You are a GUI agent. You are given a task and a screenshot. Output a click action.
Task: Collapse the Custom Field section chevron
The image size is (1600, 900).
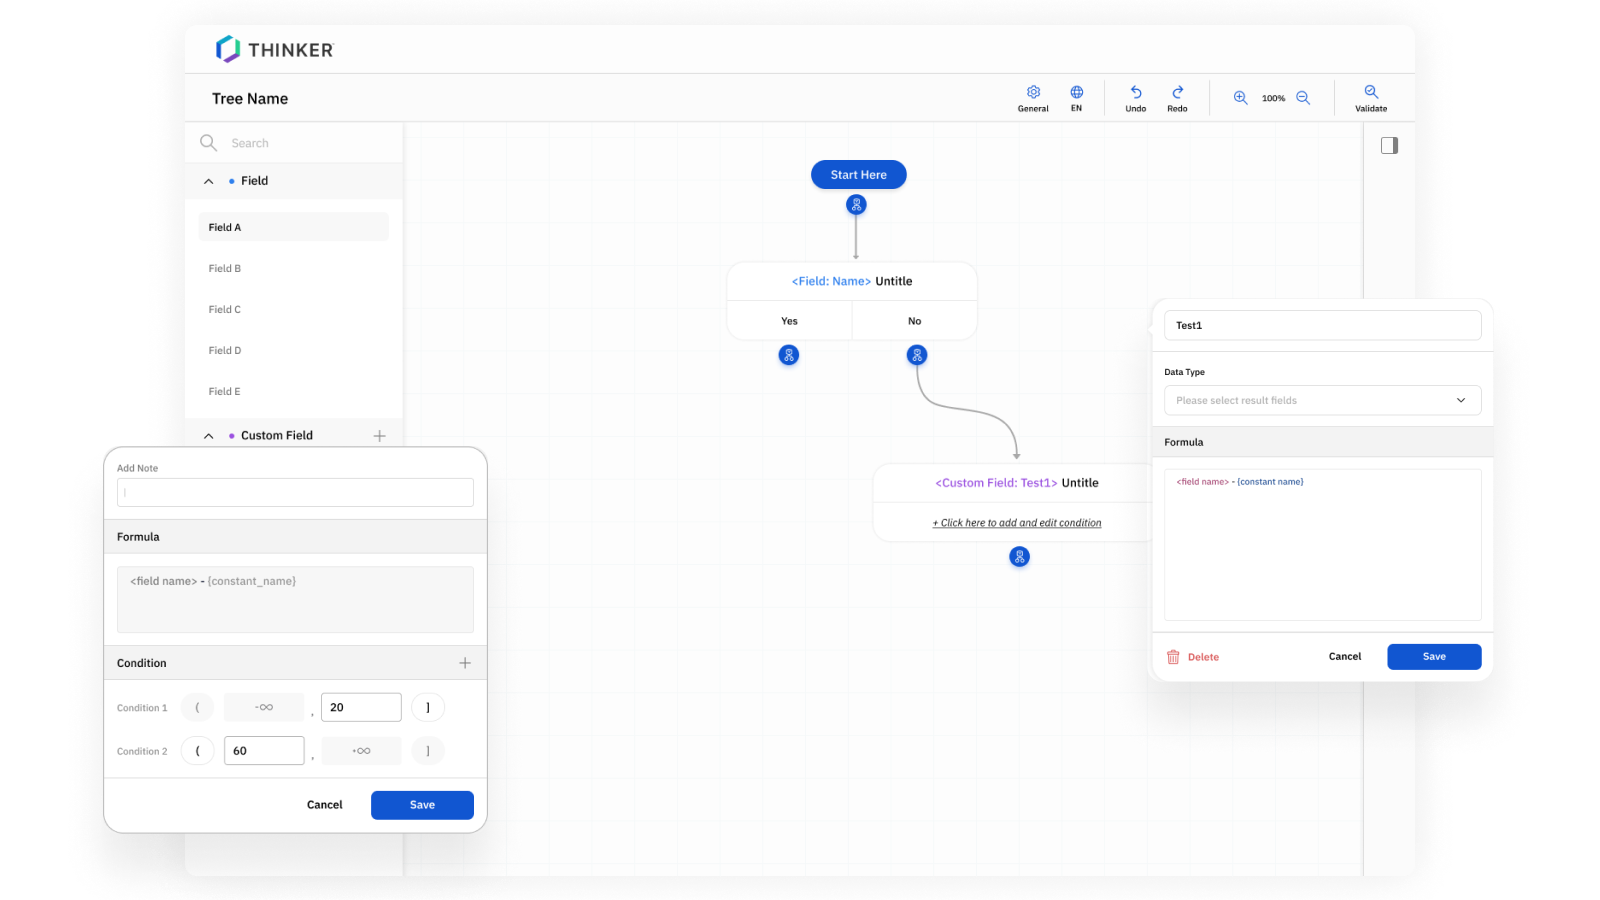(209, 436)
